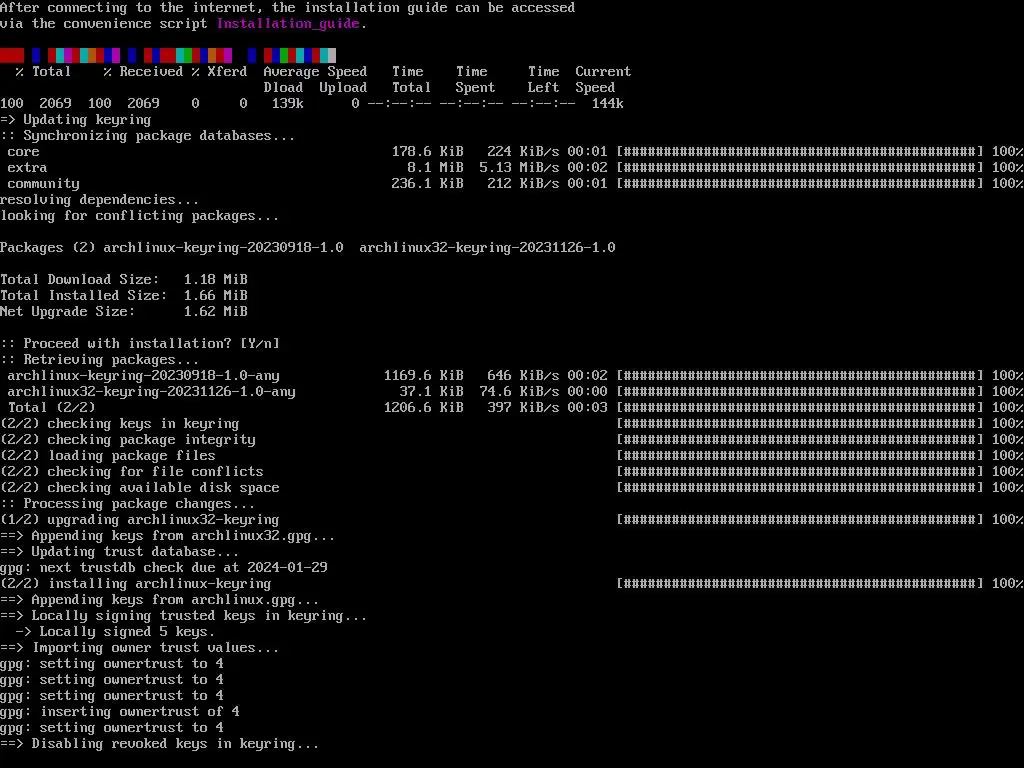The width and height of the screenshot is (1024, 768).
Task: Click the '5.13 MiB/s' speed value
Action: (x=519, y=168)
